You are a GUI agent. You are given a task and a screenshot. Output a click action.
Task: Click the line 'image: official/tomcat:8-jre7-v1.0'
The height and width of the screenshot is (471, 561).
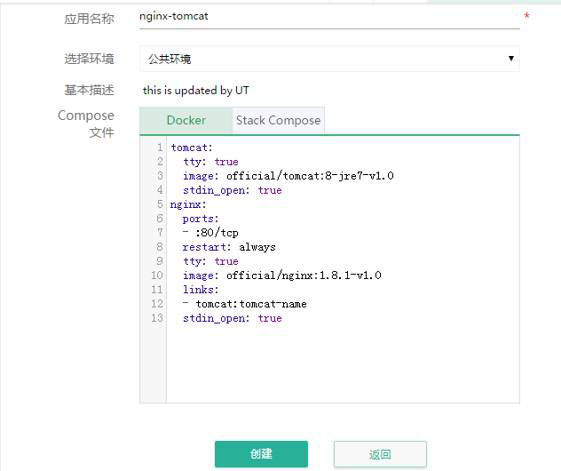[x=288, y=176]
